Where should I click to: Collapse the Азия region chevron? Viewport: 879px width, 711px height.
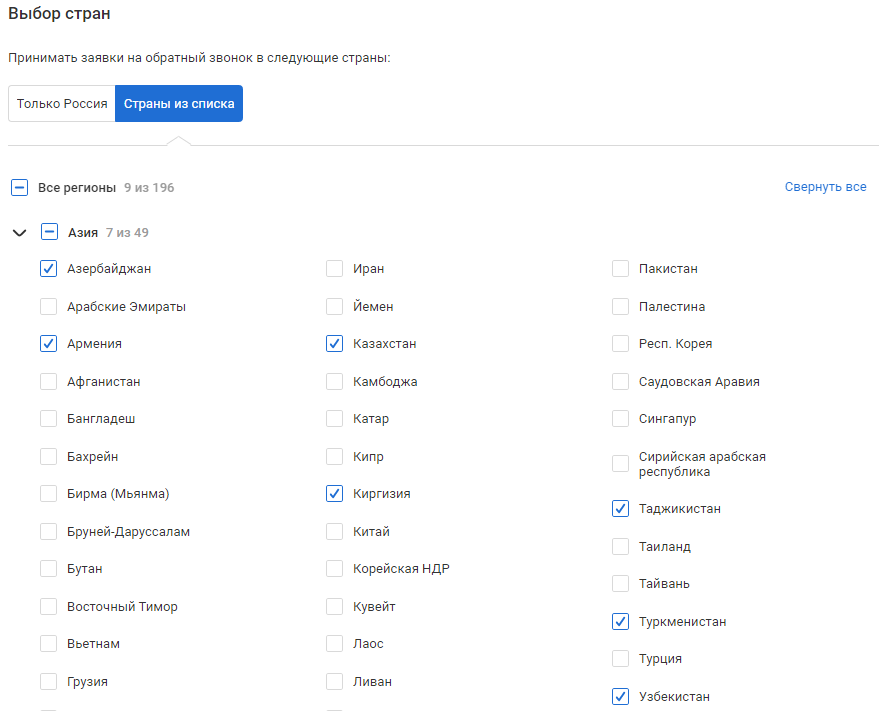click(x=20, y=232)
